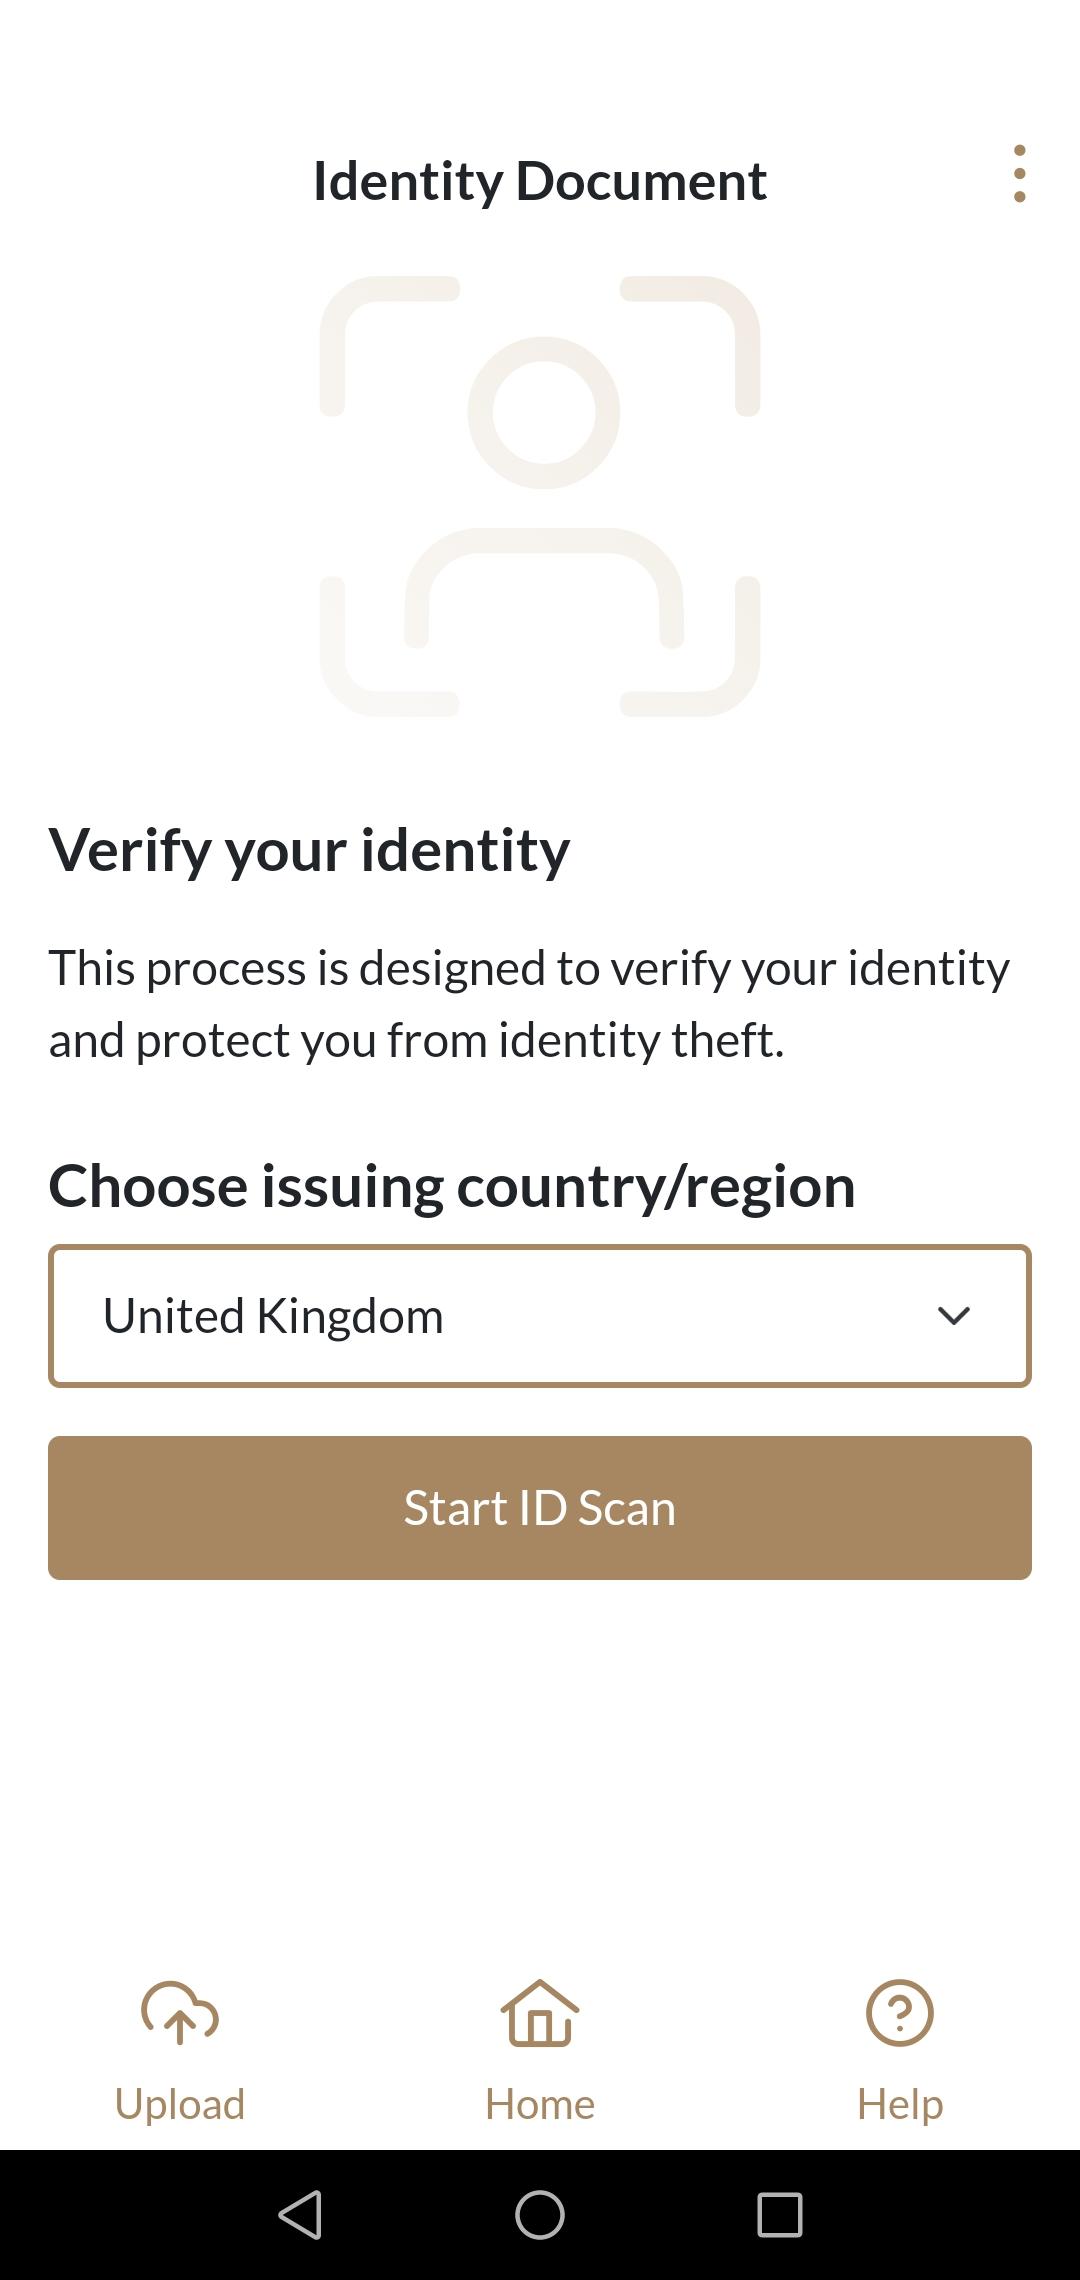
Task: Open Android recent apps square button
Action: pos(779,2214)
